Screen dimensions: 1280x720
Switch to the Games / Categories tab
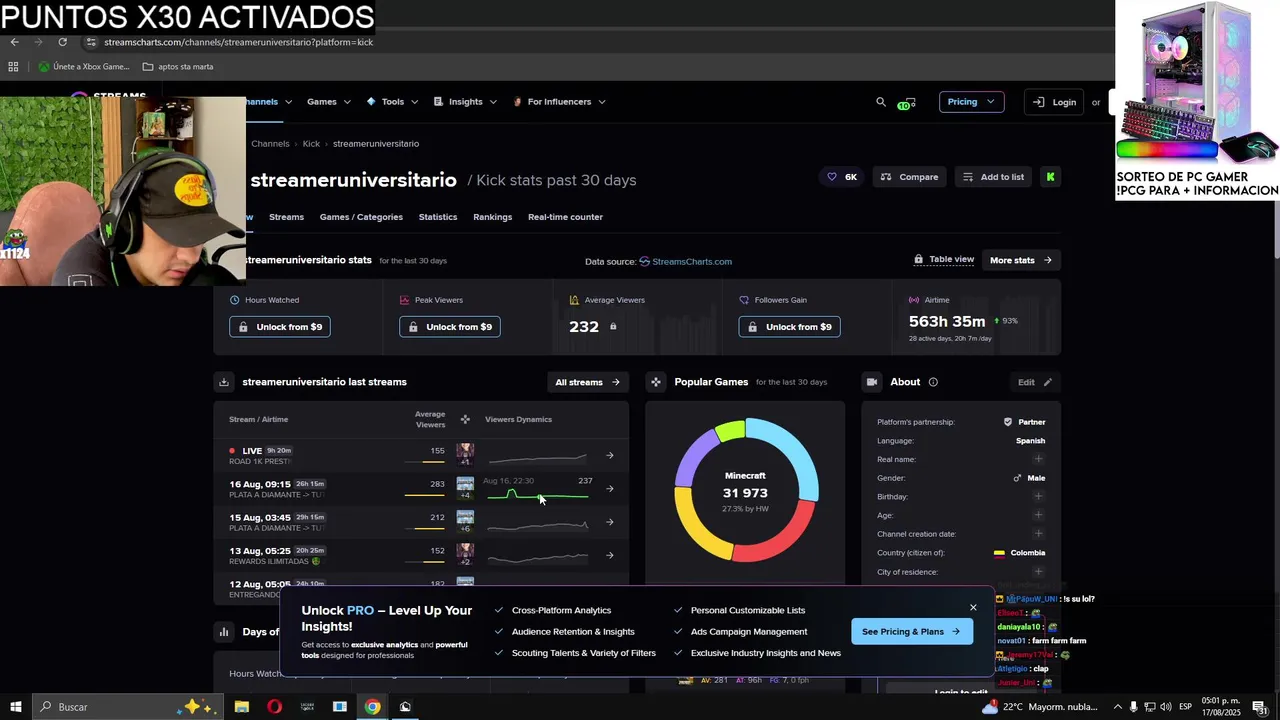[x=361, y=217]
